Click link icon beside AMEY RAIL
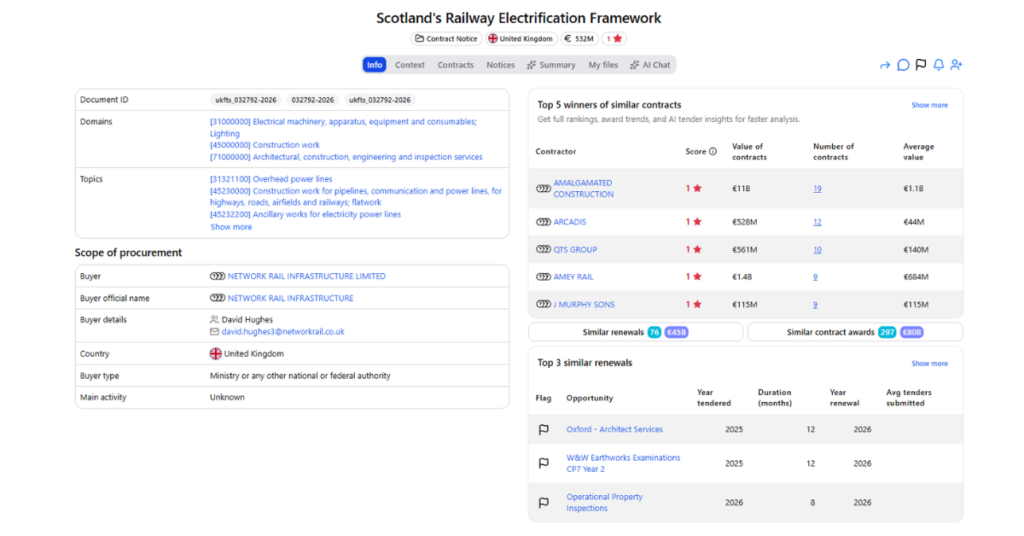This screenshot has height=536, width=1024. pyautogui.click(x=543, y=277)
